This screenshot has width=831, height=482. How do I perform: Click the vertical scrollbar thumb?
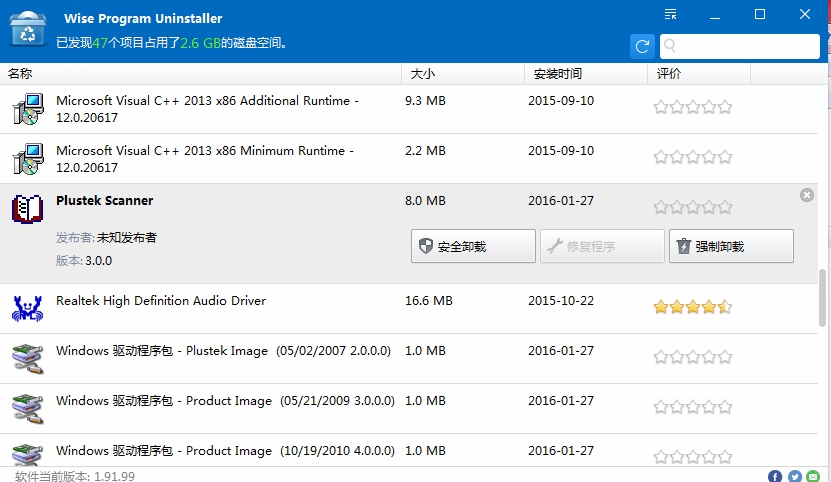click(823, 297)
